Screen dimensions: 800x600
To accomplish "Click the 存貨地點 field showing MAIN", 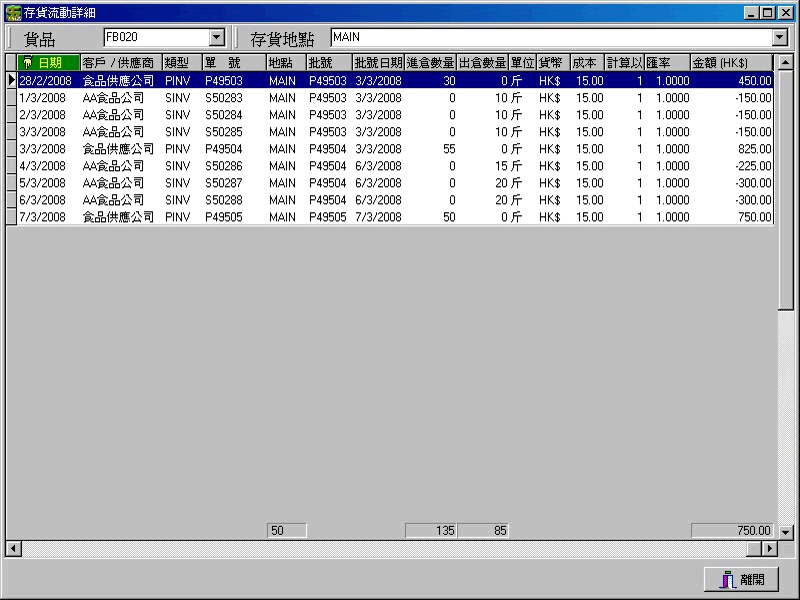I will click(550, 38).
